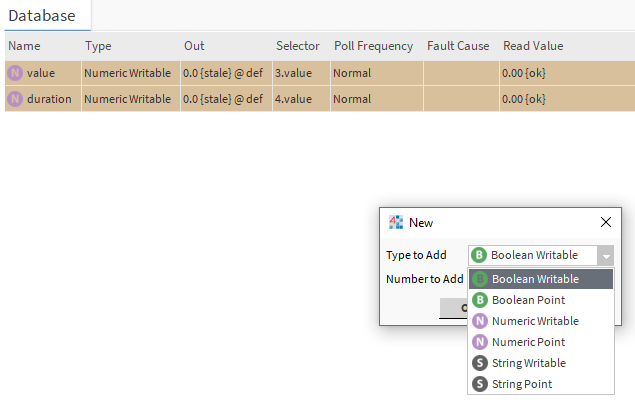Click Boolean Point's green B icon

point(480,300)
